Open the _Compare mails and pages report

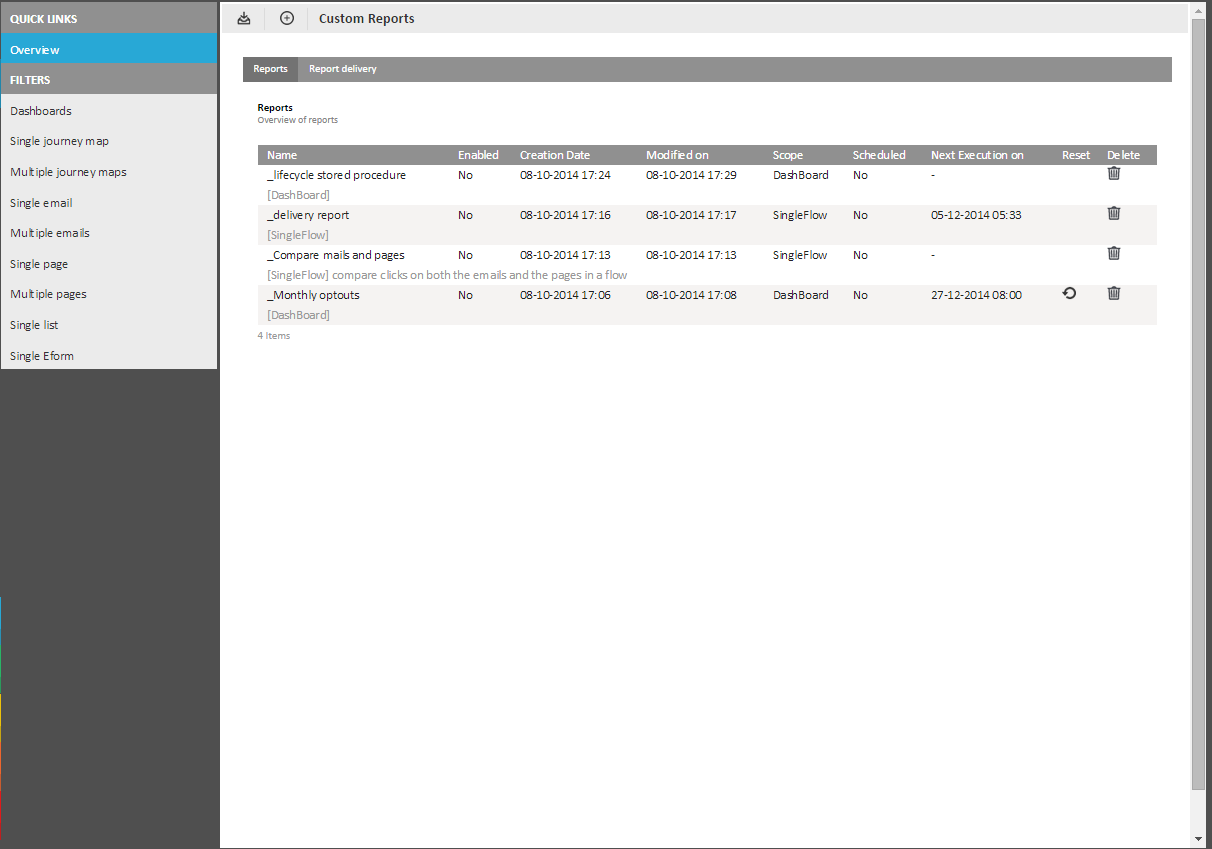point(336,255)
